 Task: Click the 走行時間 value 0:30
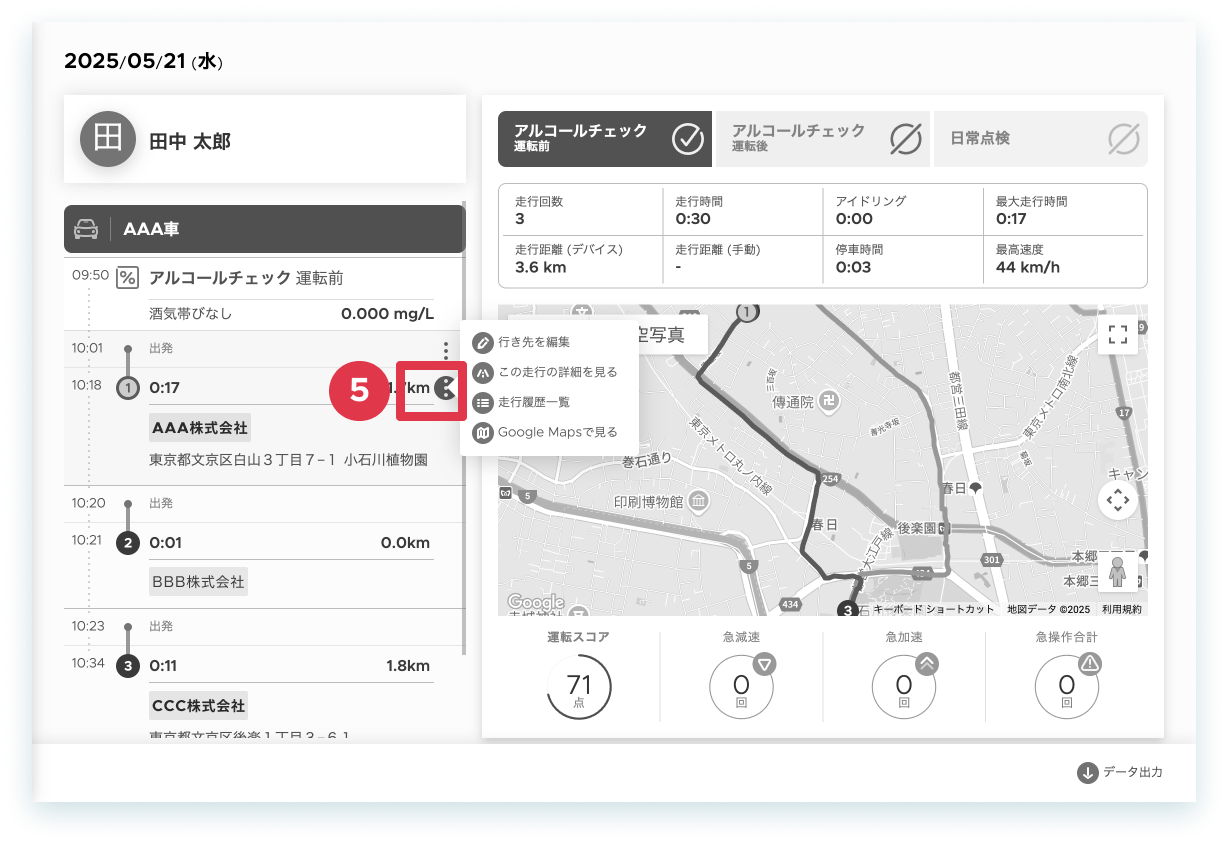tap(693, 219)
